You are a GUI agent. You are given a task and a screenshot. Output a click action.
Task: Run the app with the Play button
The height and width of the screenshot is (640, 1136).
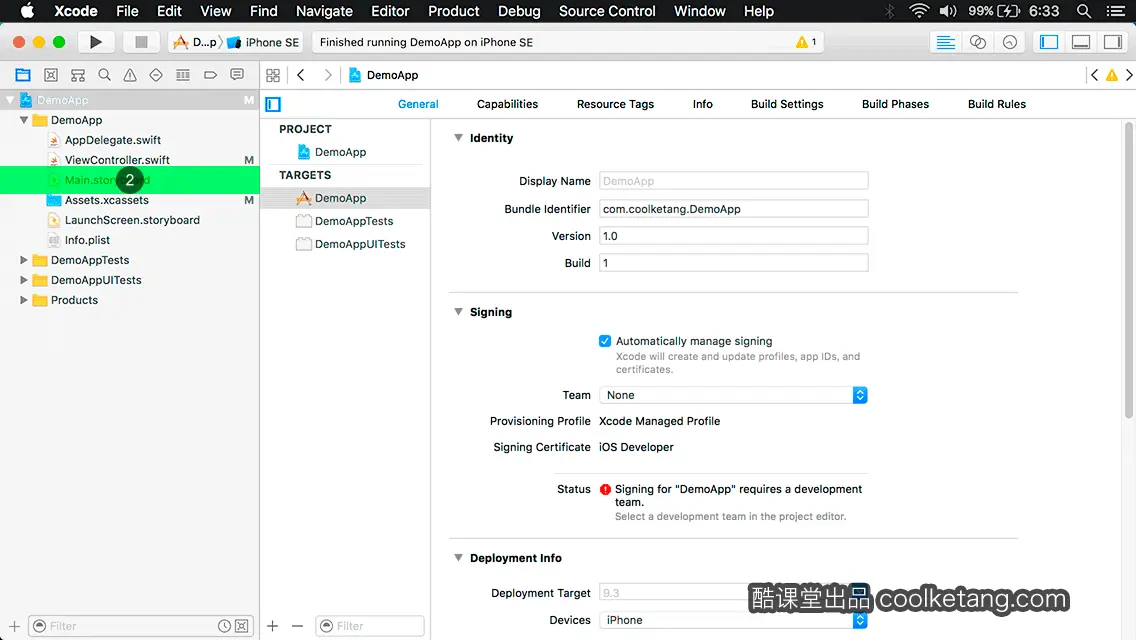[95, 42]
